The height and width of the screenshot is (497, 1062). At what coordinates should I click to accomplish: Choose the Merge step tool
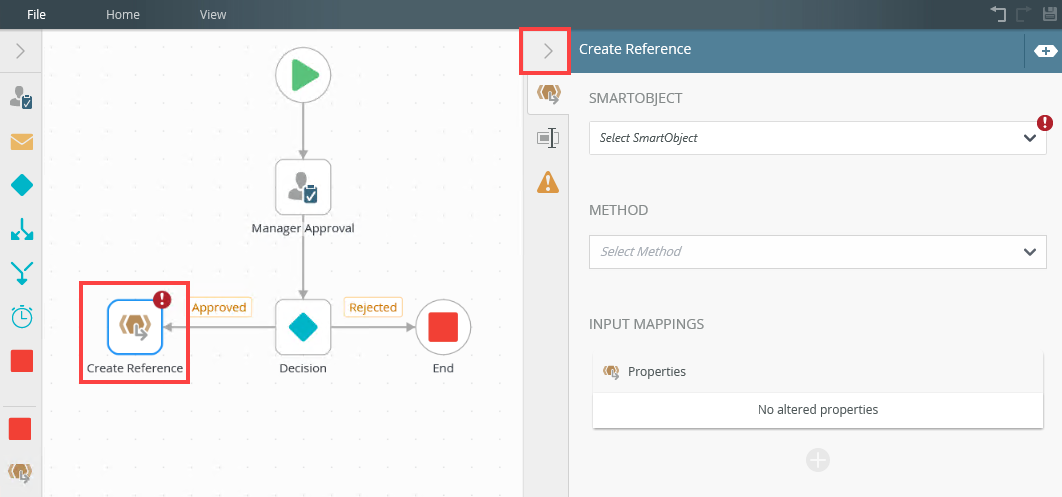tap(21, 272)
